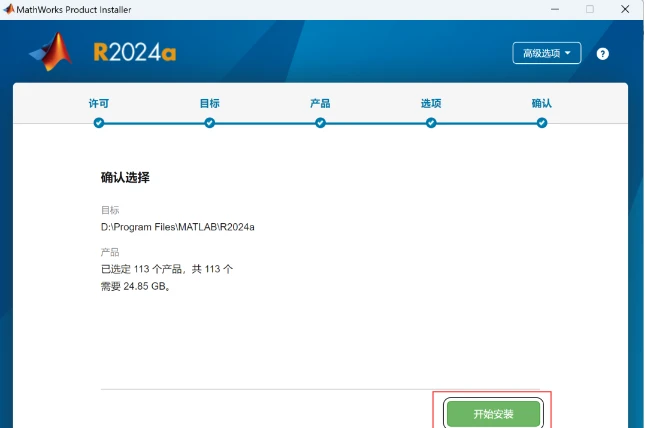Click the MATLAB logo in the header

click(51, 52)
